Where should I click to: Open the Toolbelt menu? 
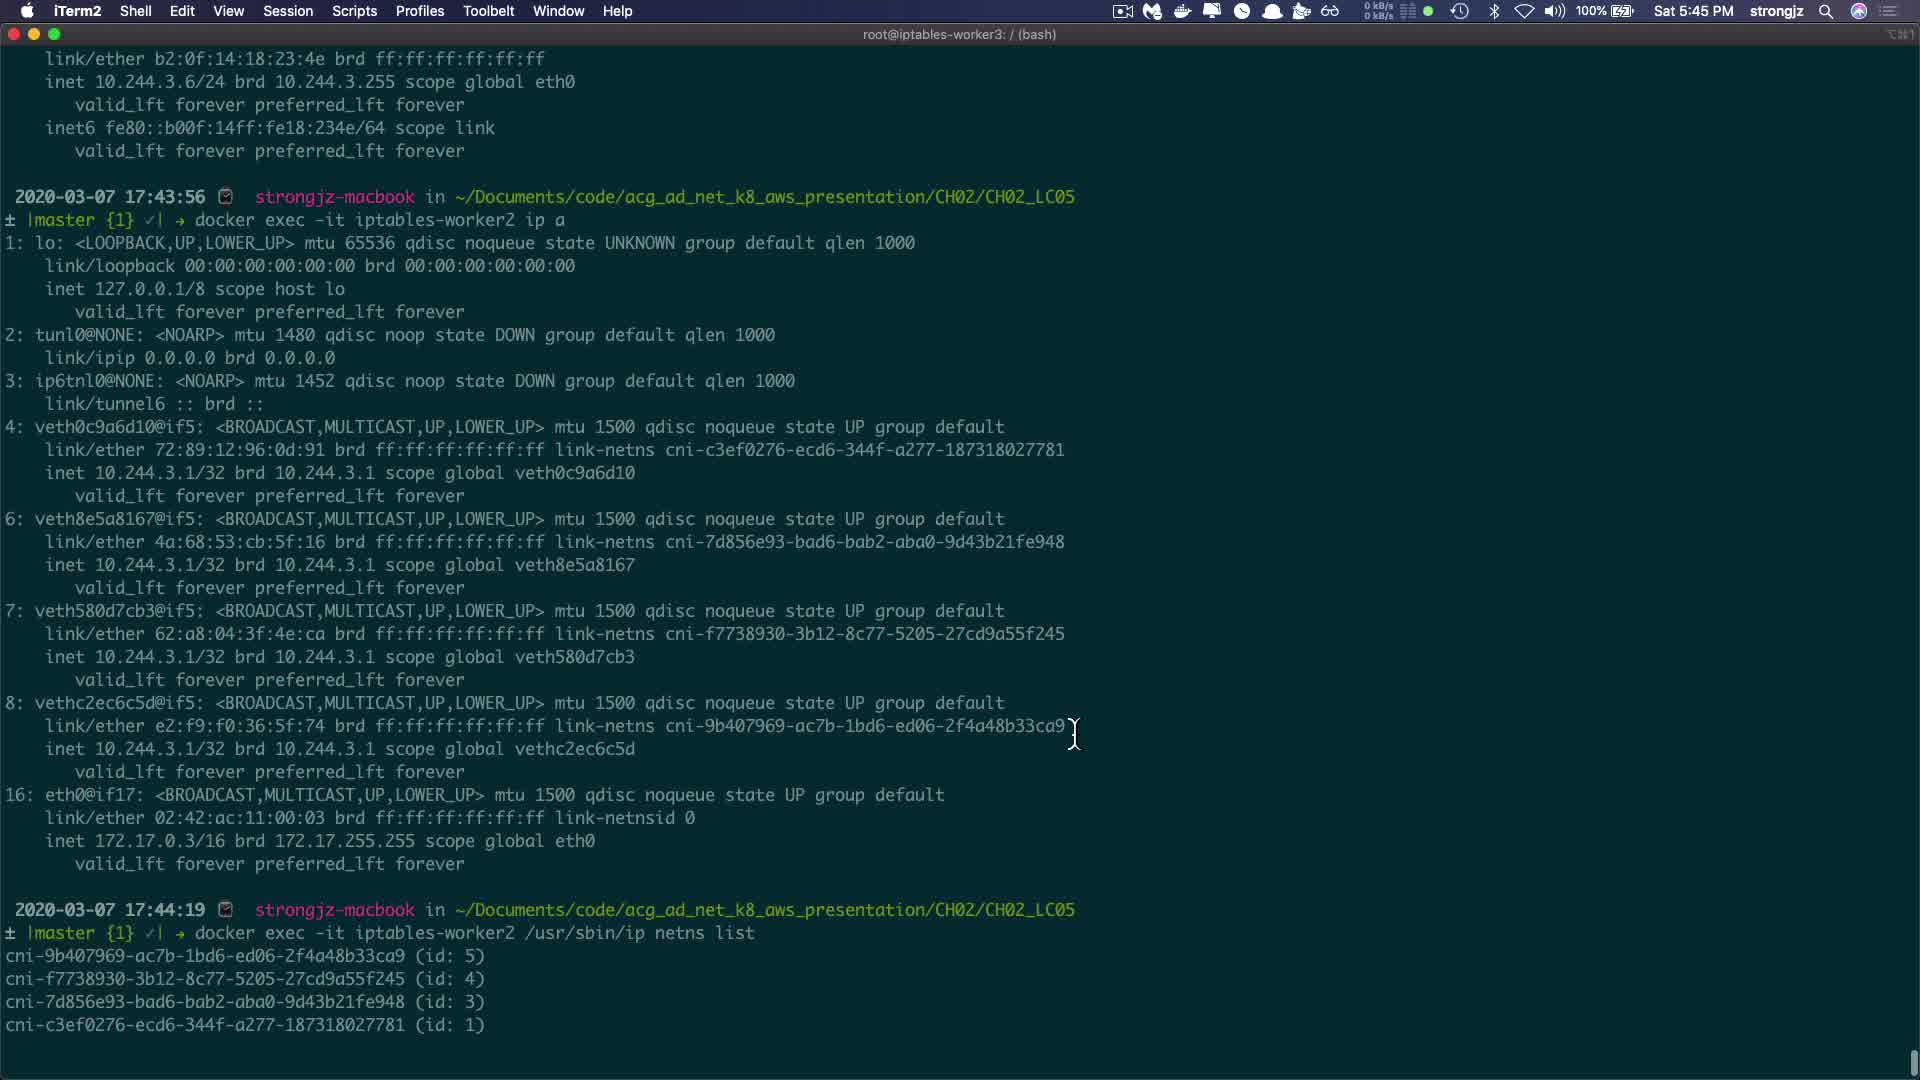489,11
